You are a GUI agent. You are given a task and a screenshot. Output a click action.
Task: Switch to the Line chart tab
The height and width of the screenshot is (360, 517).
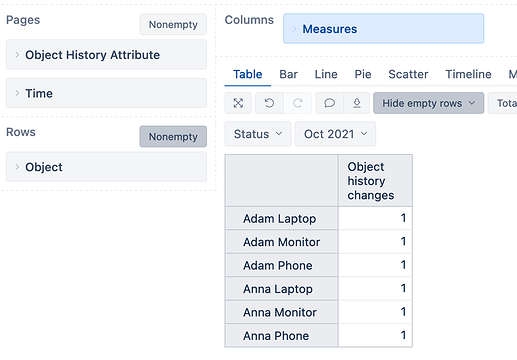tap(326, 74)
